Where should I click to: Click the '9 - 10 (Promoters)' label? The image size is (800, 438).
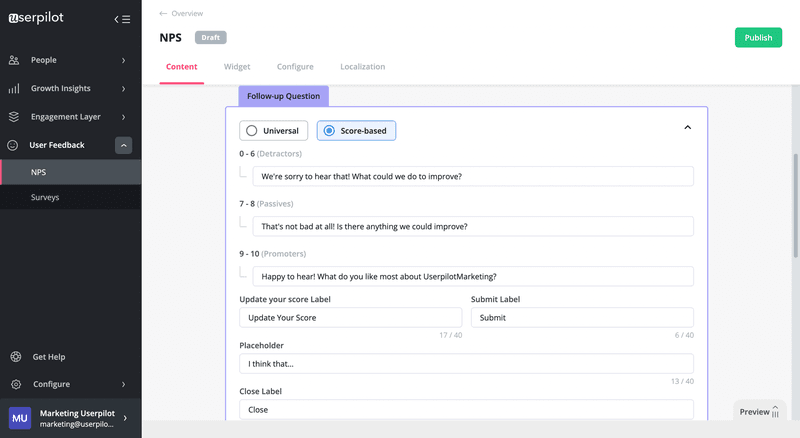[272, 254]
